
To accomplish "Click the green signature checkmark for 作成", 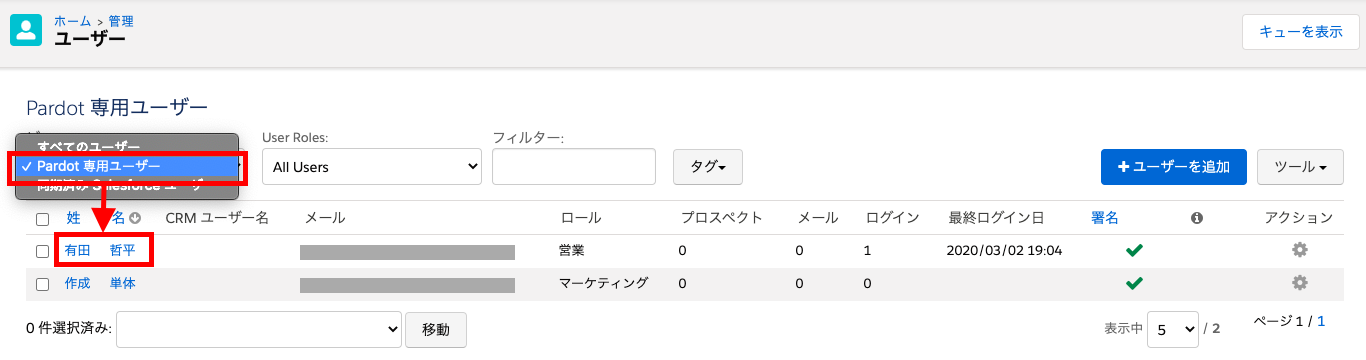I will click(1134, 283).
